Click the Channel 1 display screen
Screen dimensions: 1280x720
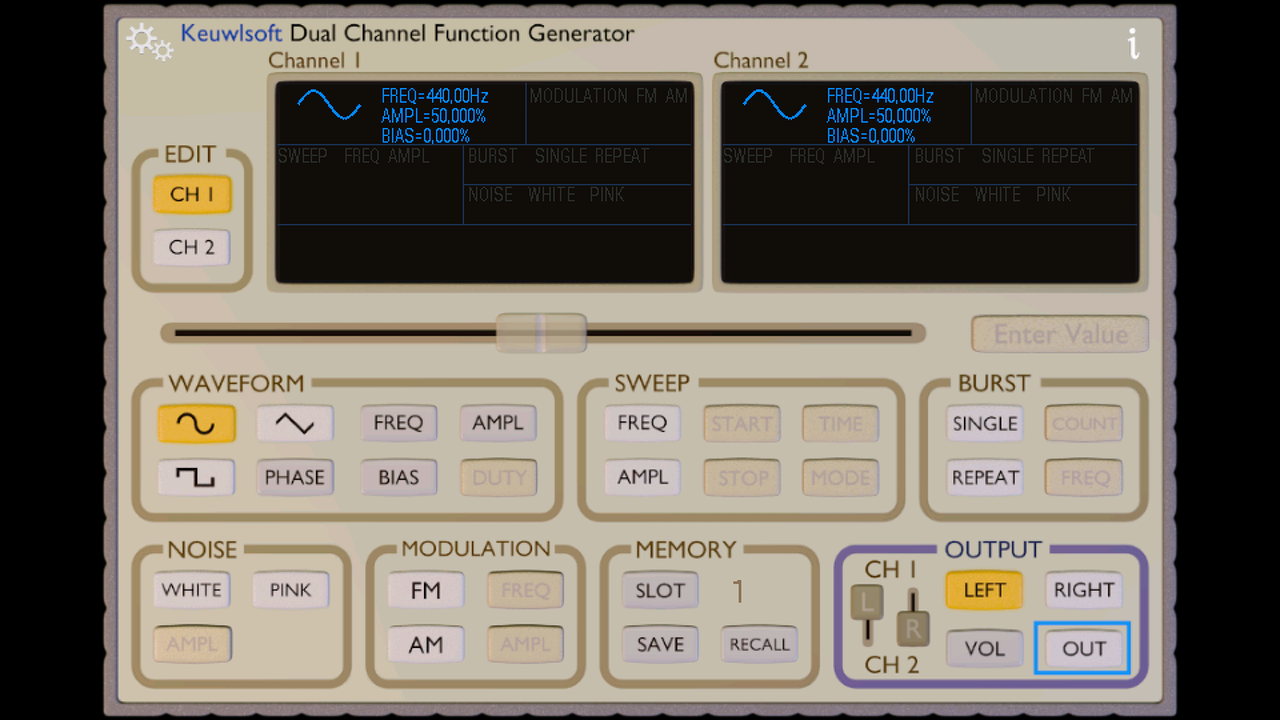[x=484, y=183]
